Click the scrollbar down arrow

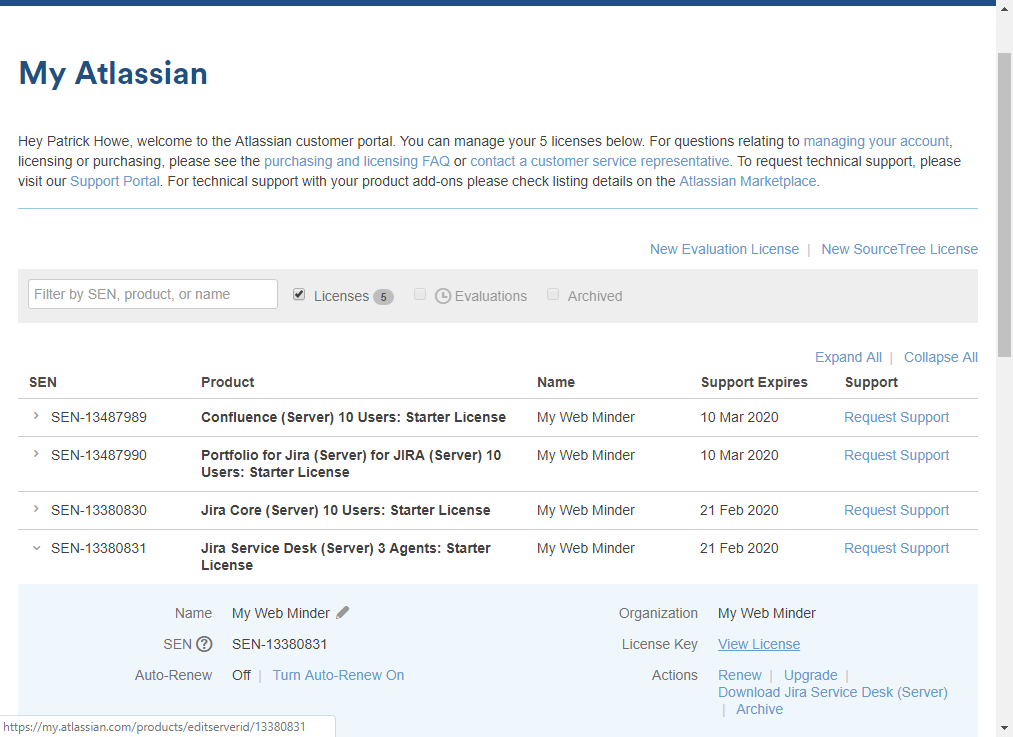(x=1004, y=730)
